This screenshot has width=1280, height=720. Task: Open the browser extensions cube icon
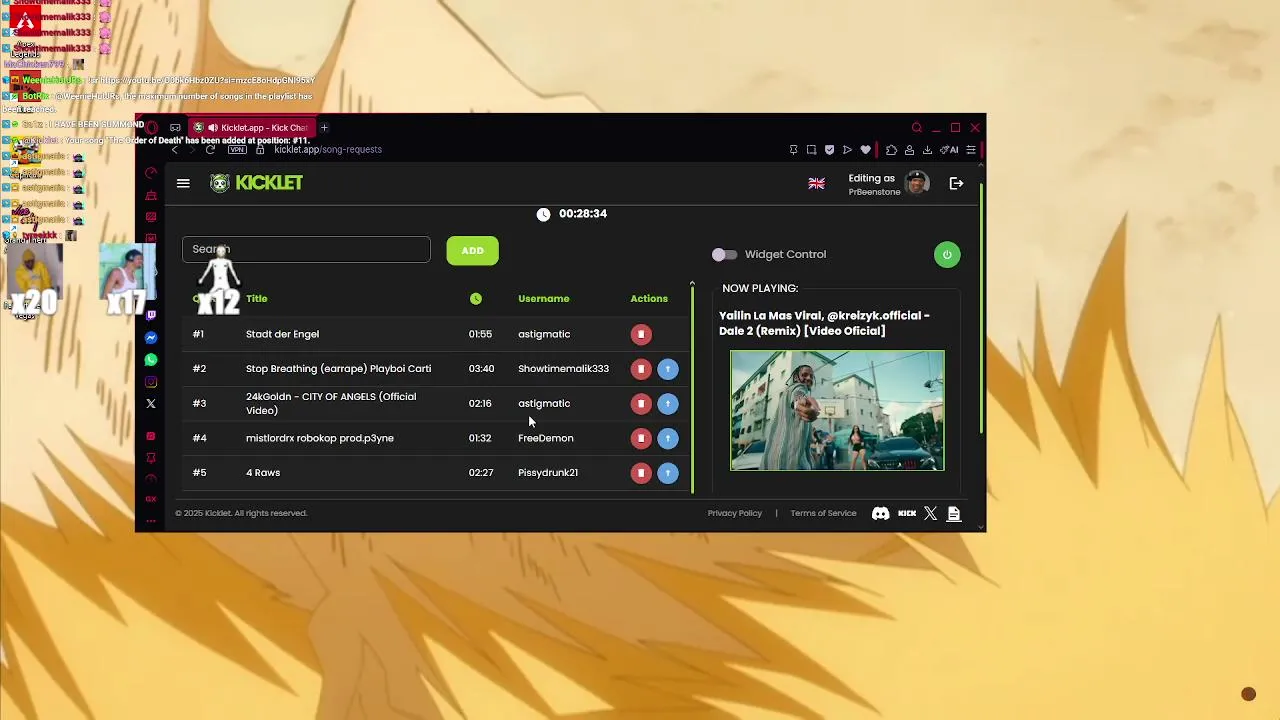coord(891,150)
